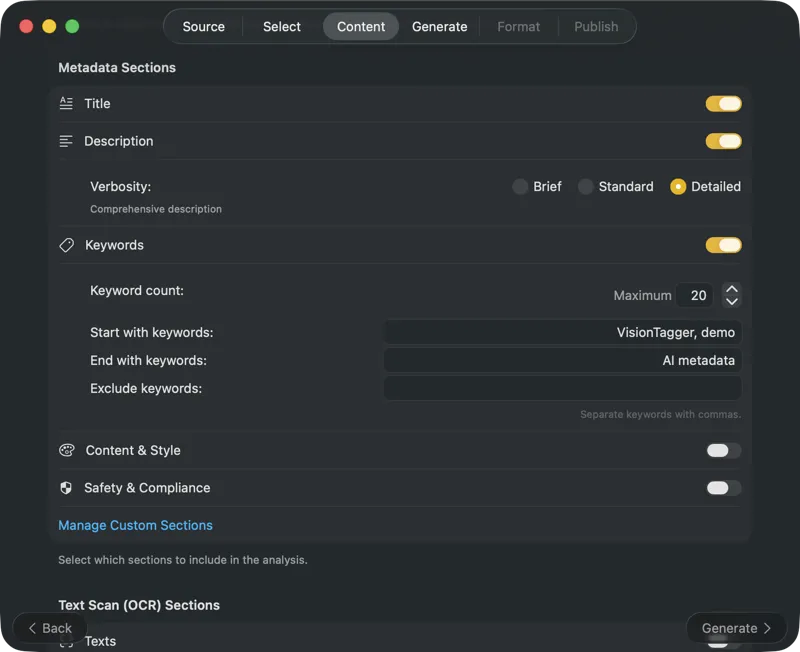This screenshot has width=800, height=652.
Task: Select Standard verbosity radio button
Action: pyautogui.click(x=586, y=187)
